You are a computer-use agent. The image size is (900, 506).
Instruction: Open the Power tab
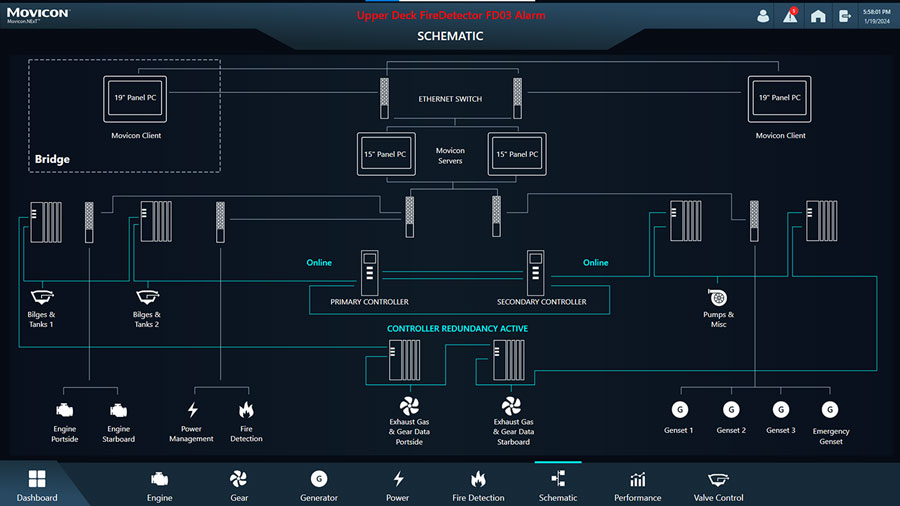coord(398,486)
